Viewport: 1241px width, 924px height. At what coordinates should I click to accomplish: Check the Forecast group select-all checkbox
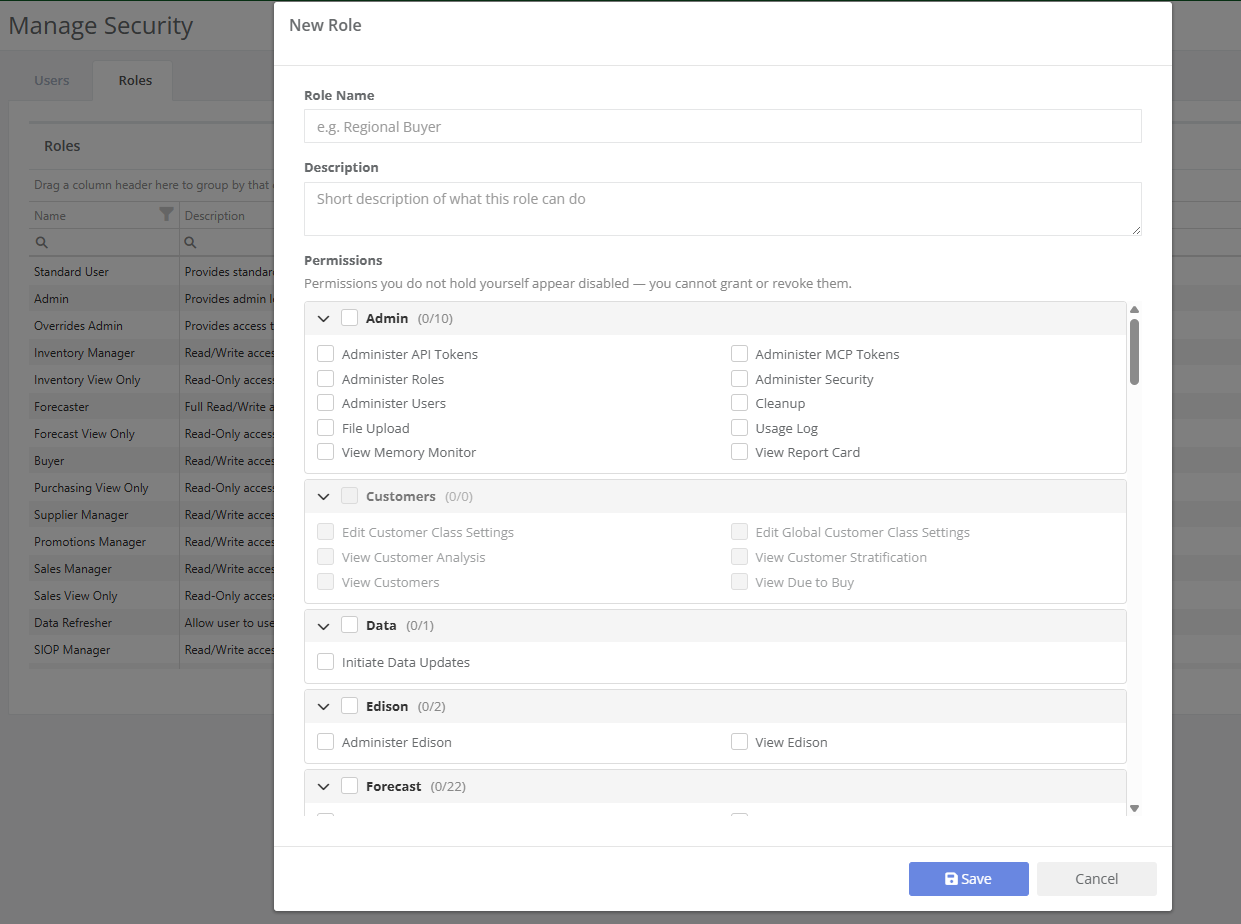click(349, 786)
